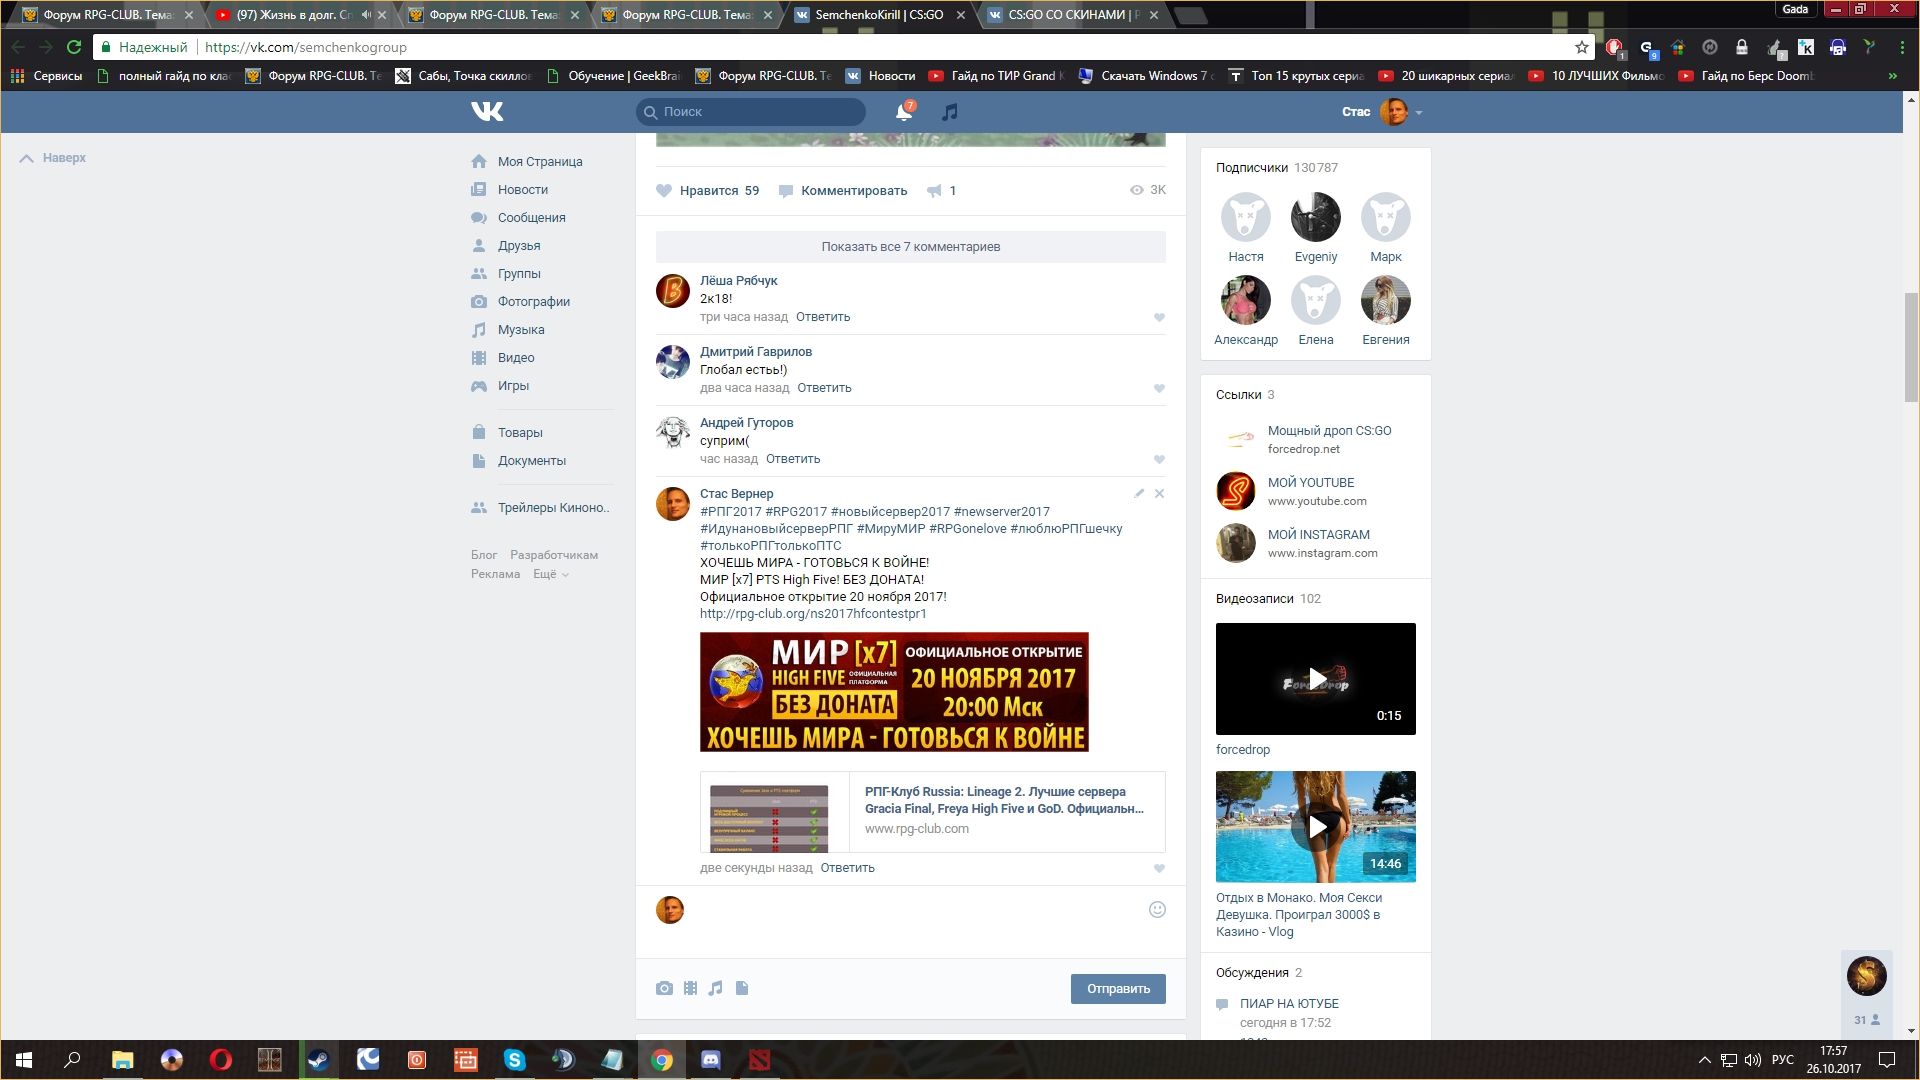Image resolution: width=1920 pixels, height=1080 pixels.
Task: Click the VK logo in header
Action: tap(487, 112)
